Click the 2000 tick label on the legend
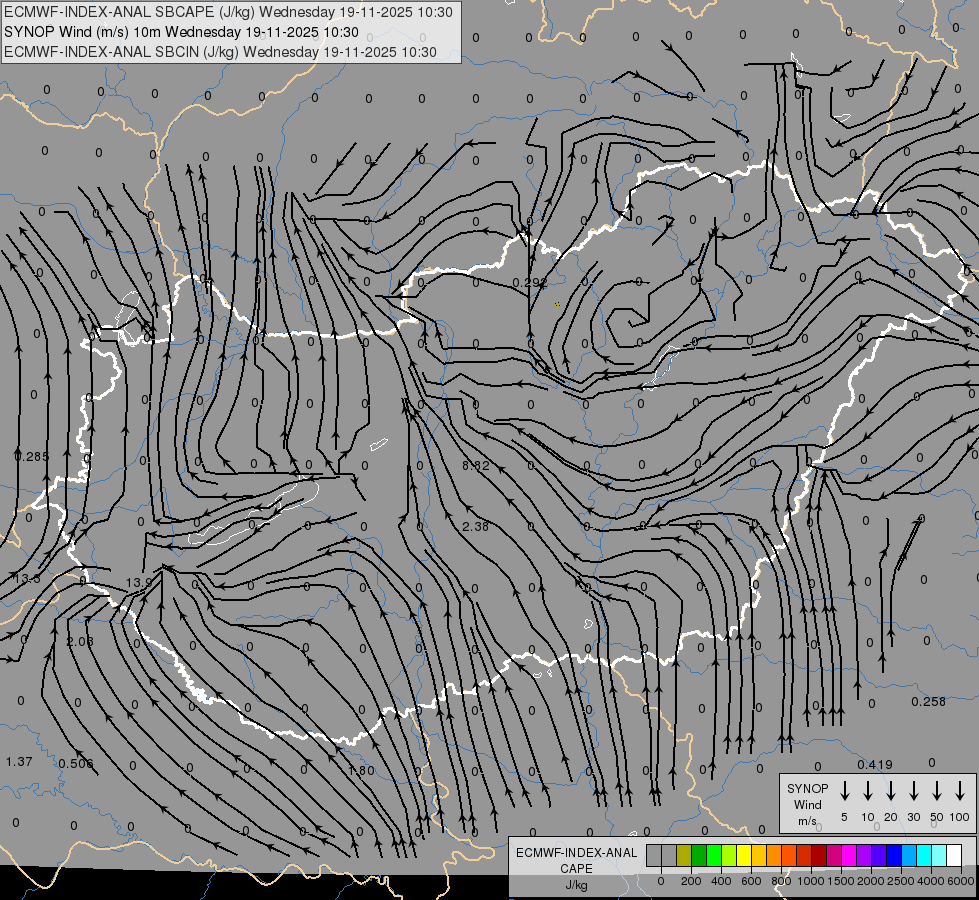Image resolution: width=979 pixels, height=900 pixels. (871, 881)
